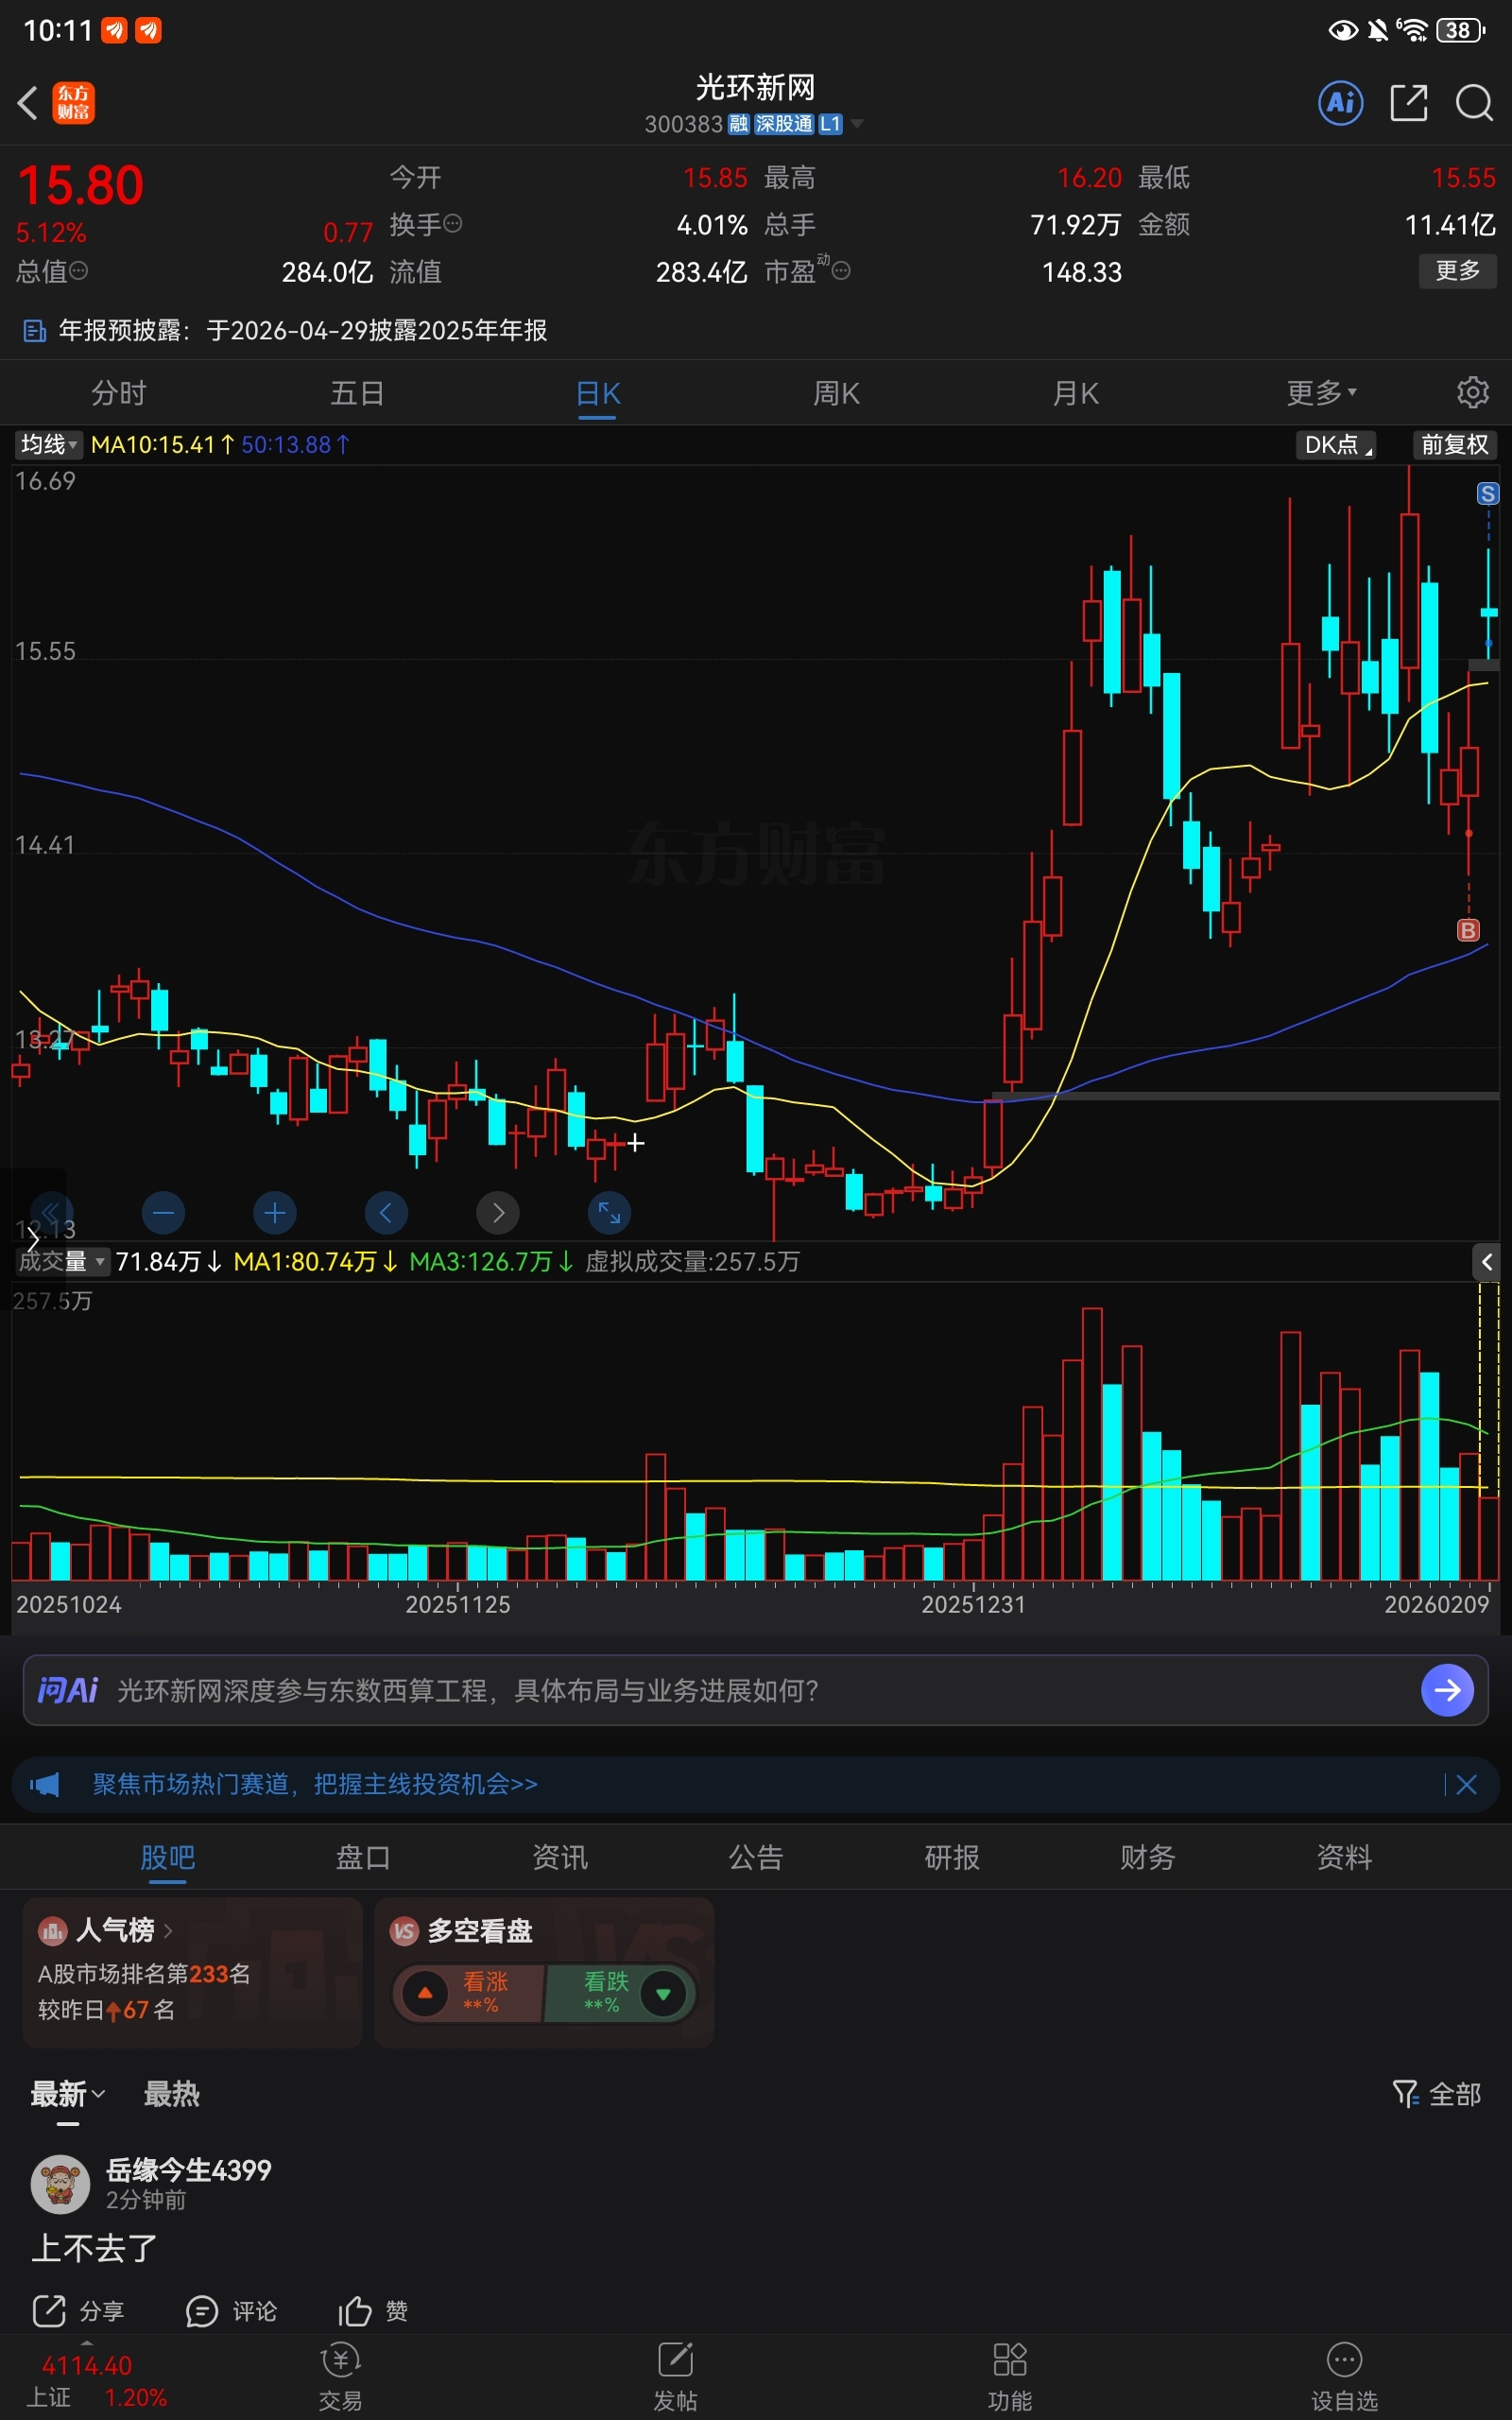This screenshot has height=2420, width=1512.
Task: Vote 看跌 bearish
Action: (x=620, y=1993)
